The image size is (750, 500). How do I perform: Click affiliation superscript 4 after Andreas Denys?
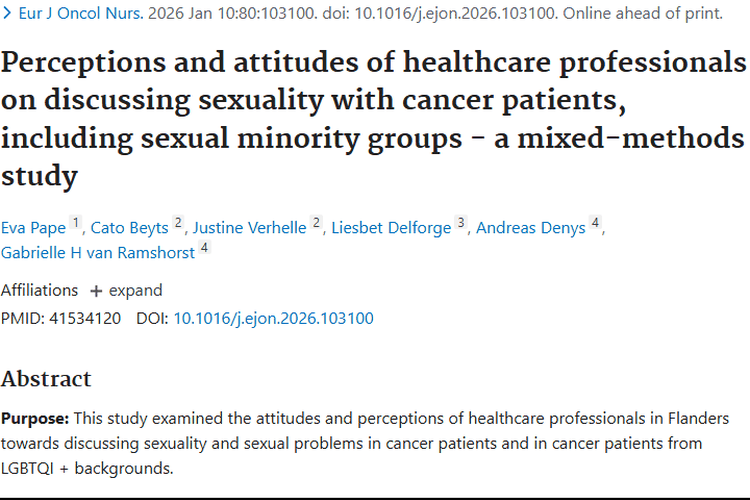click(x=595, y=223)
